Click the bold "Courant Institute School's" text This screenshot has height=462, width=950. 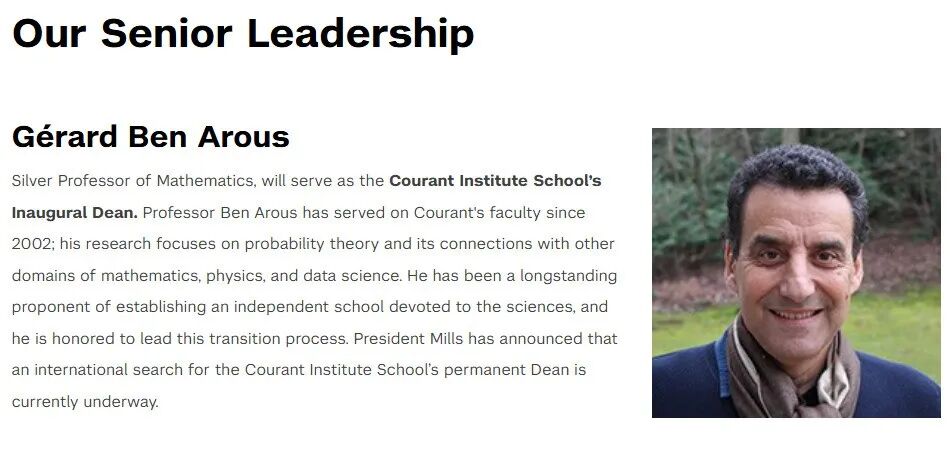pos(495,181)
